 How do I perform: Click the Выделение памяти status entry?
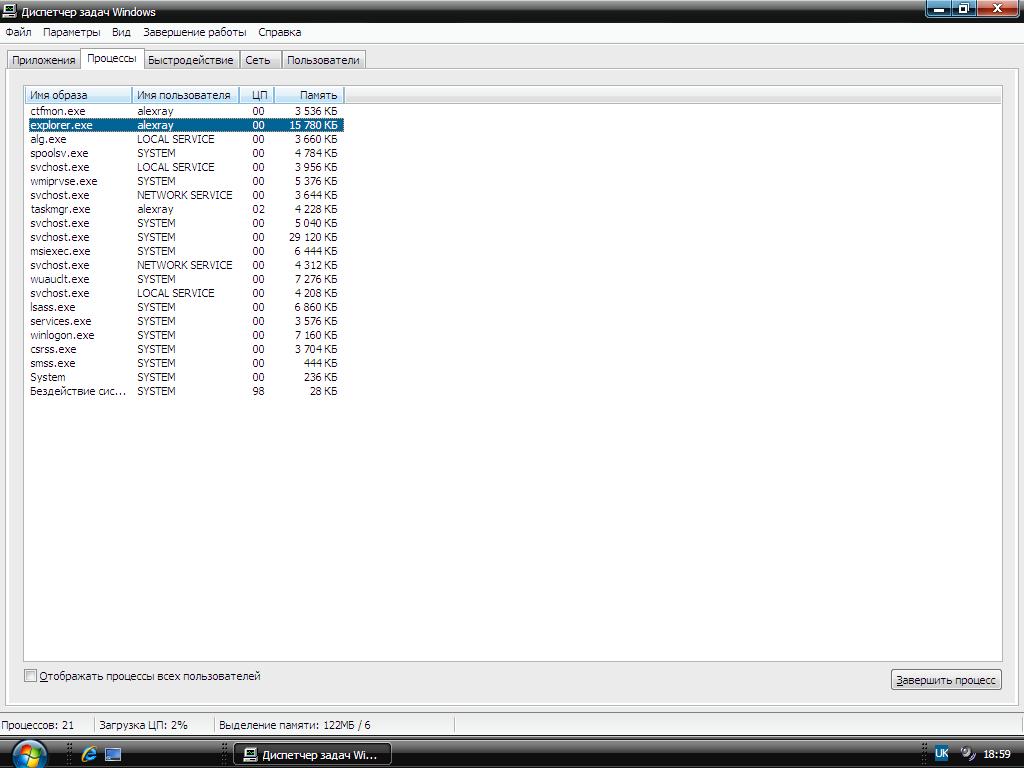[x=295, y=725]
